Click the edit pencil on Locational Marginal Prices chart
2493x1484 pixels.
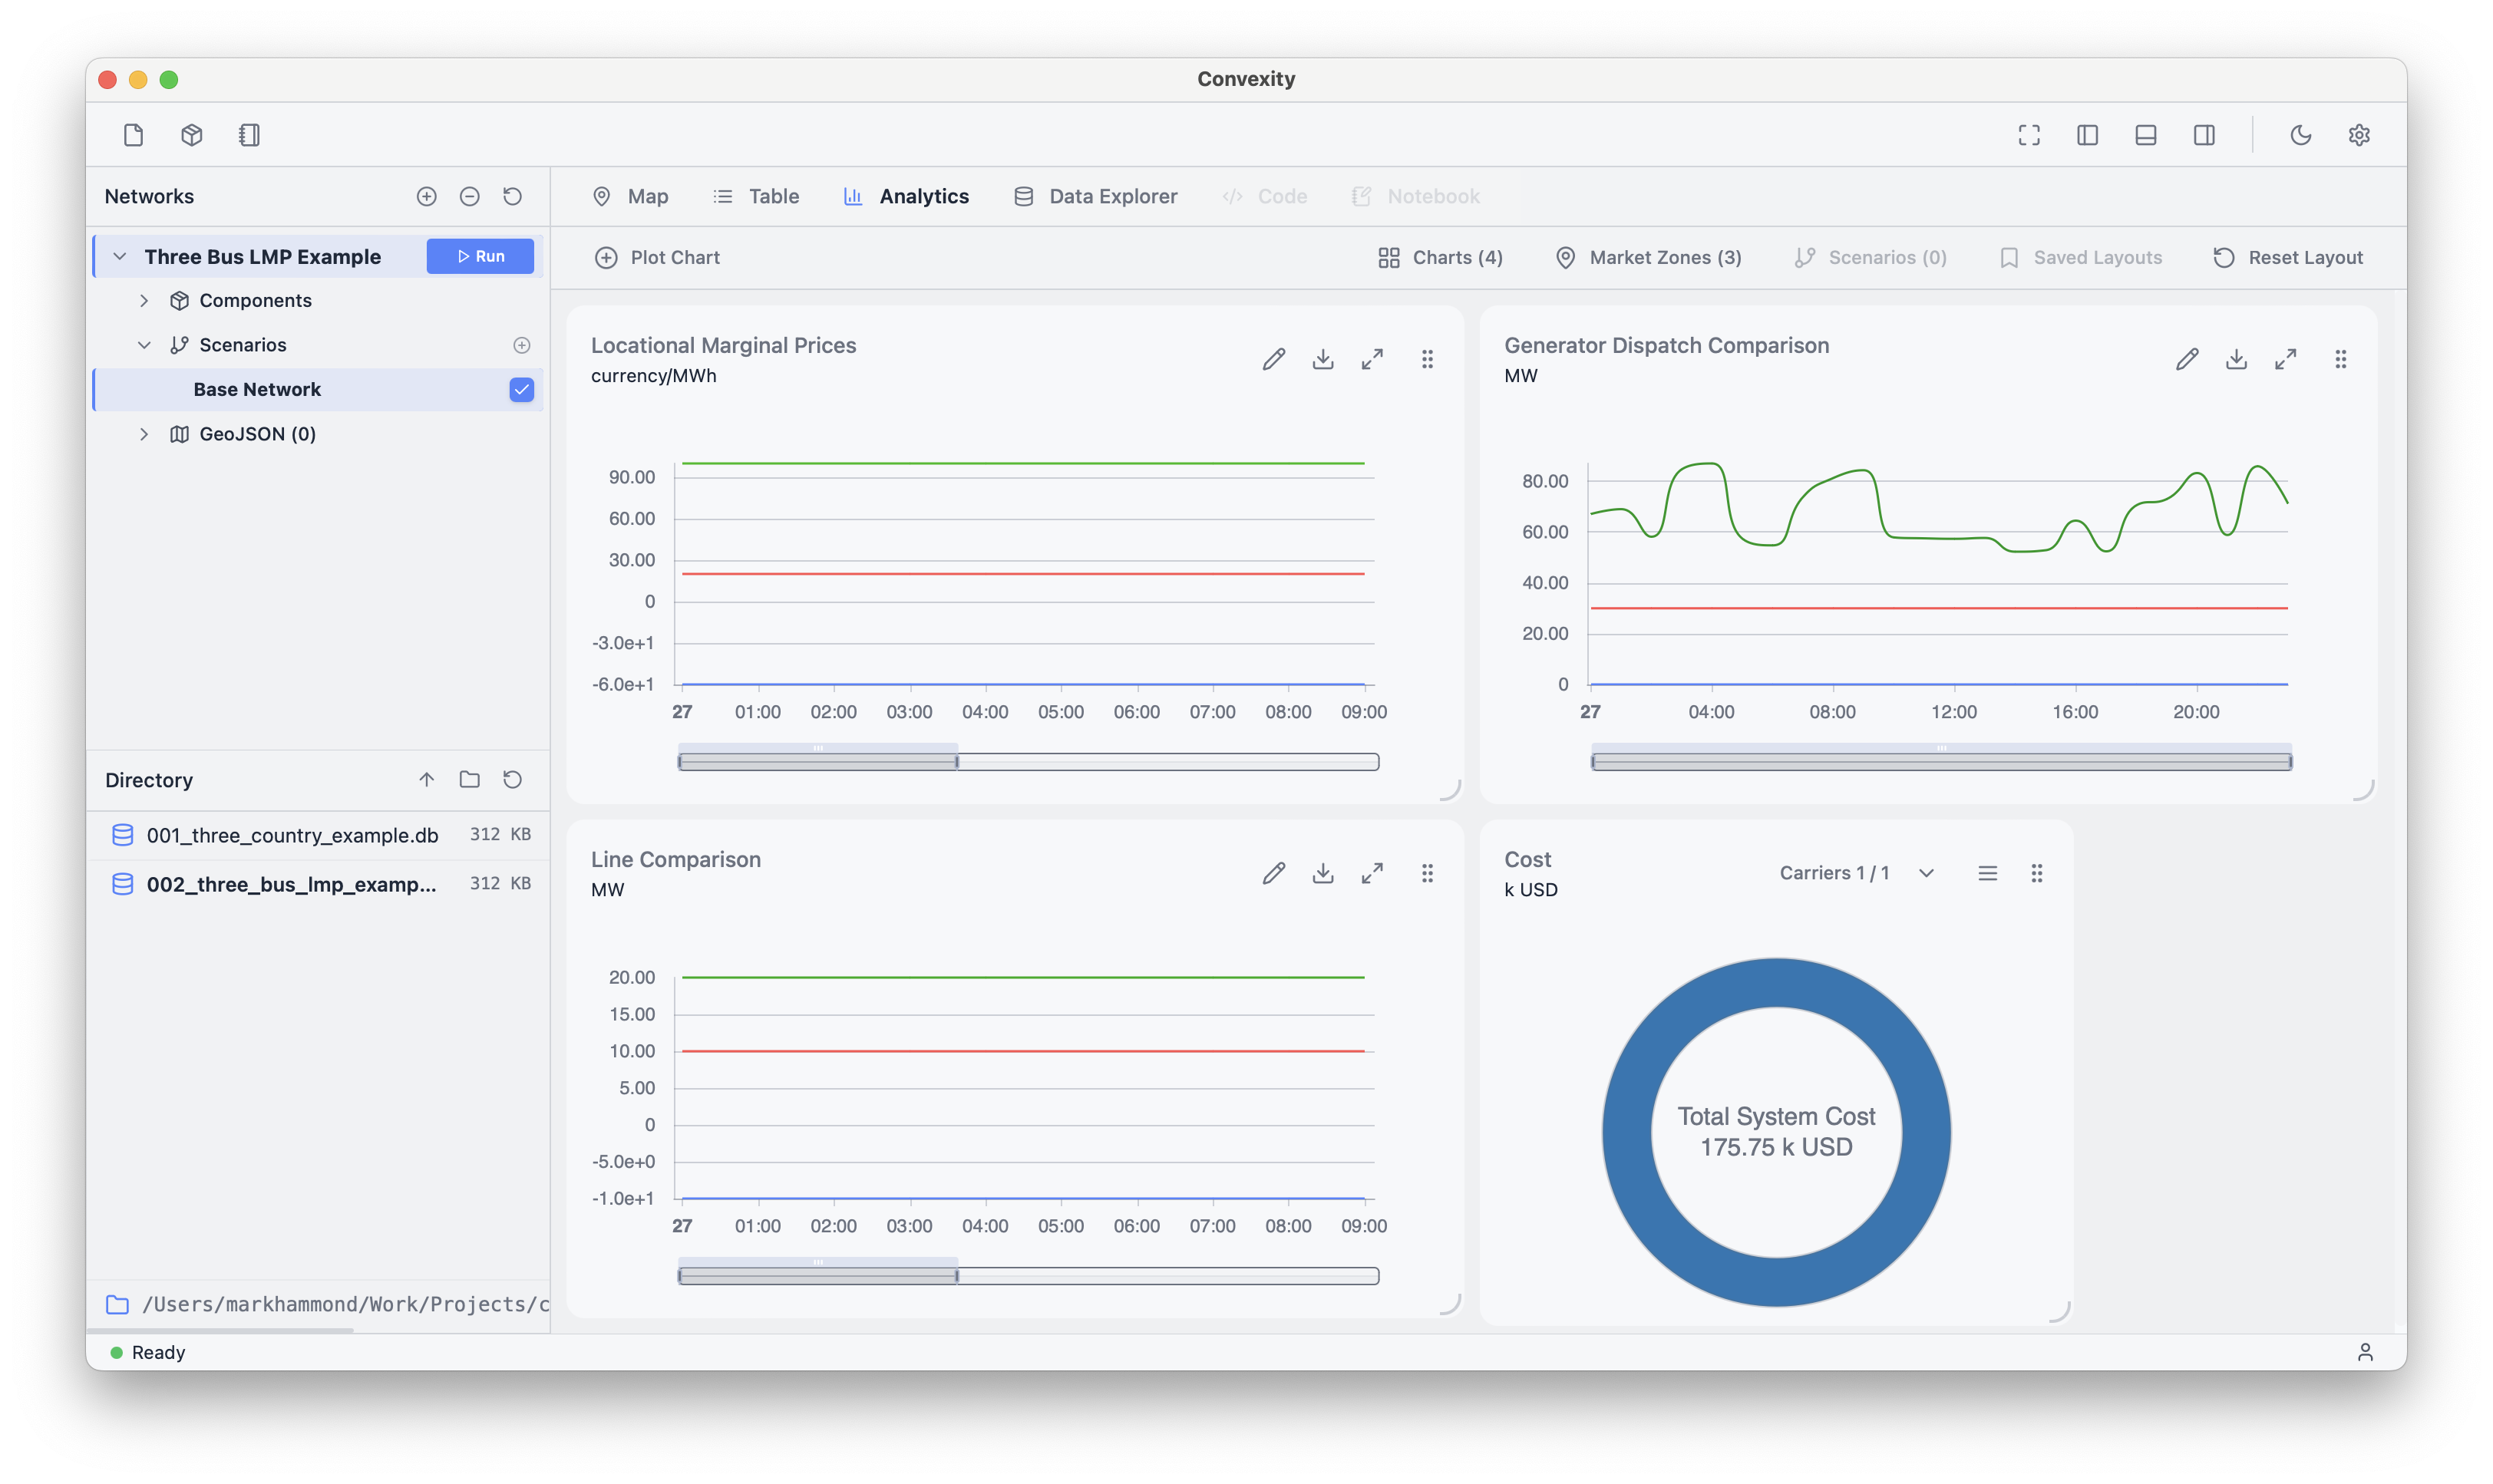pyautogui.click(x=1273, y=359)
